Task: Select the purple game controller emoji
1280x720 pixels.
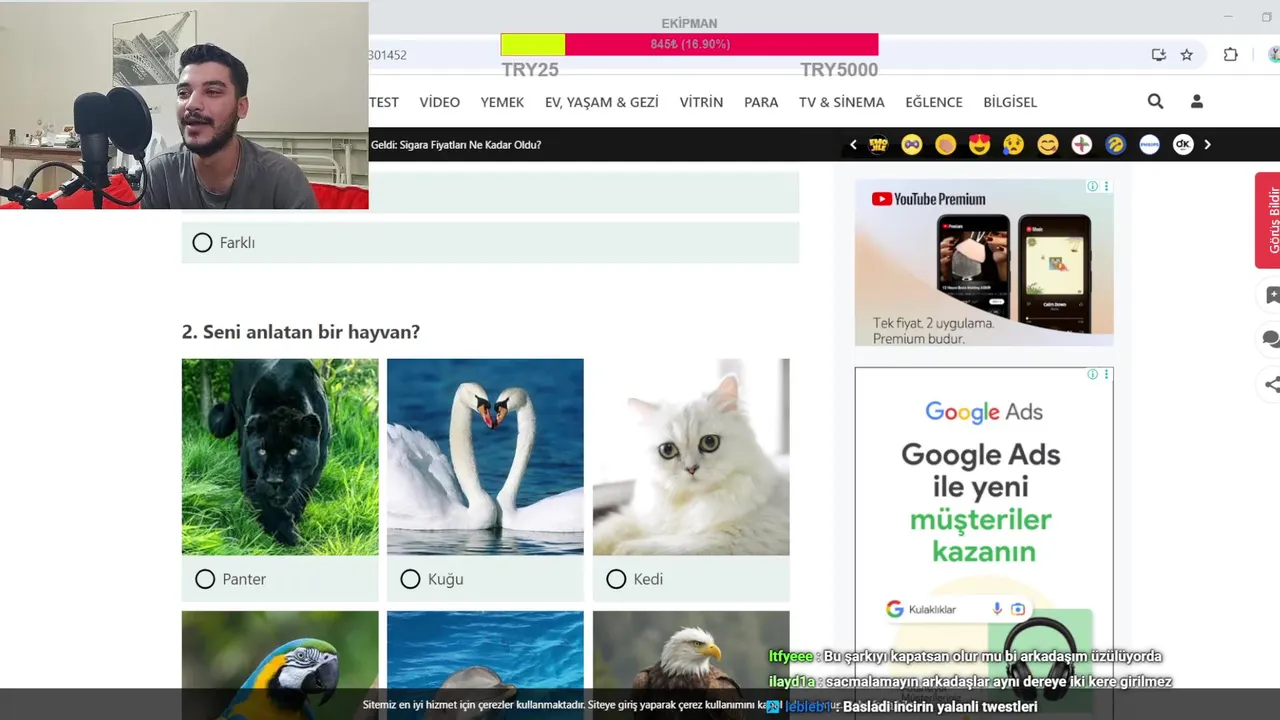Action: point(912,145)
